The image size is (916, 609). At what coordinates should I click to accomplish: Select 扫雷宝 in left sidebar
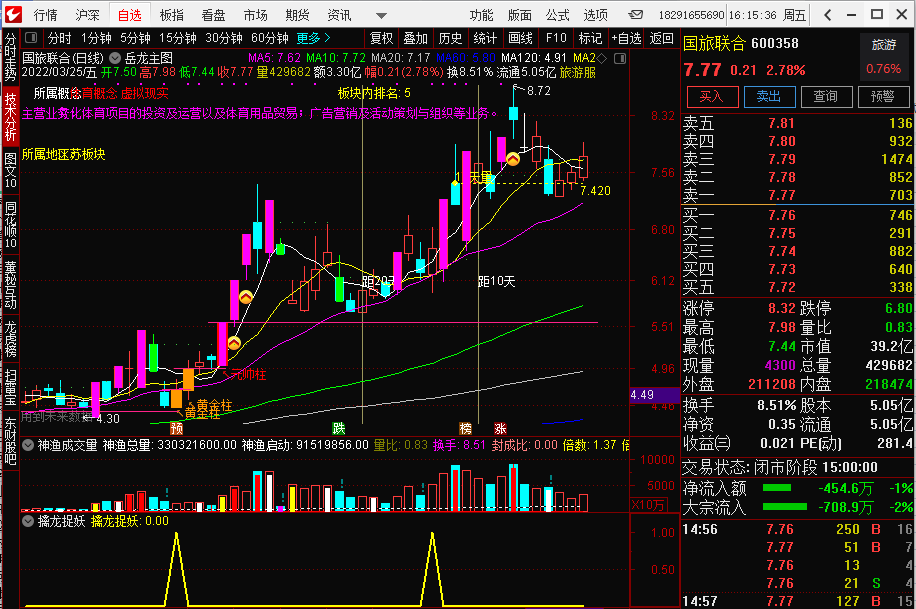click(x=11, y=387)
